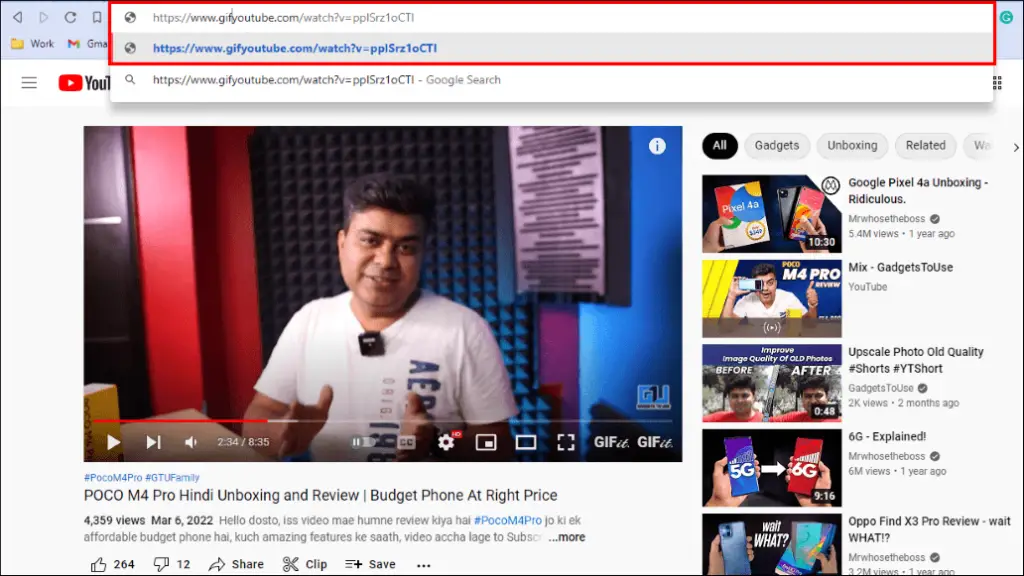Go forward with the browser forward arrow
Viewport: 1024px width, 576px height.
(x=44, y=18)
